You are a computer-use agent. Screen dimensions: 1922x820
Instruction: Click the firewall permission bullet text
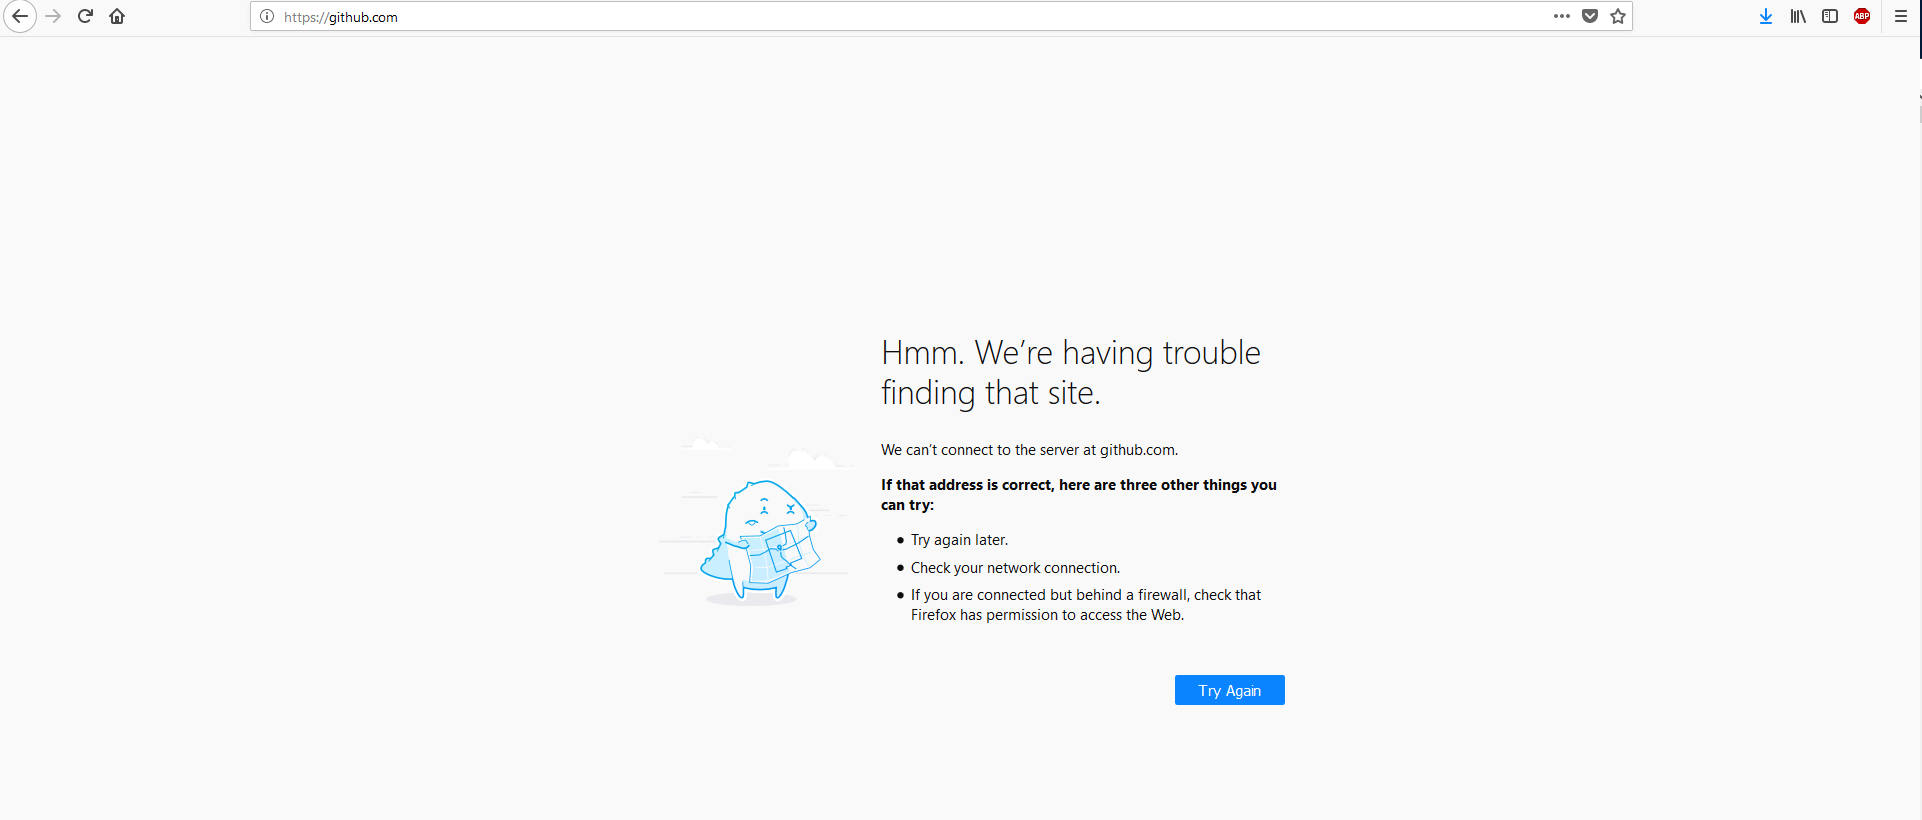tap(1086, 605)
